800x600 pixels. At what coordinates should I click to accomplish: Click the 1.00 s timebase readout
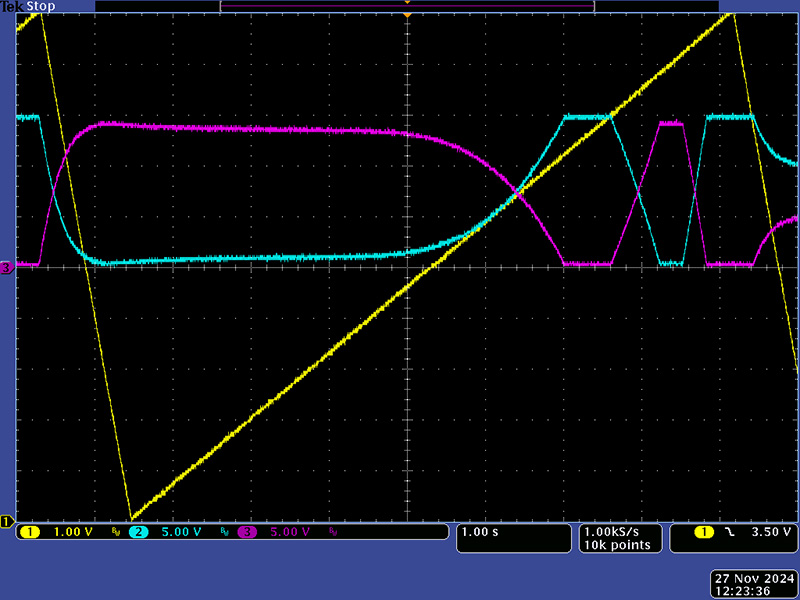pyautogui.click(x=480, y=532)
